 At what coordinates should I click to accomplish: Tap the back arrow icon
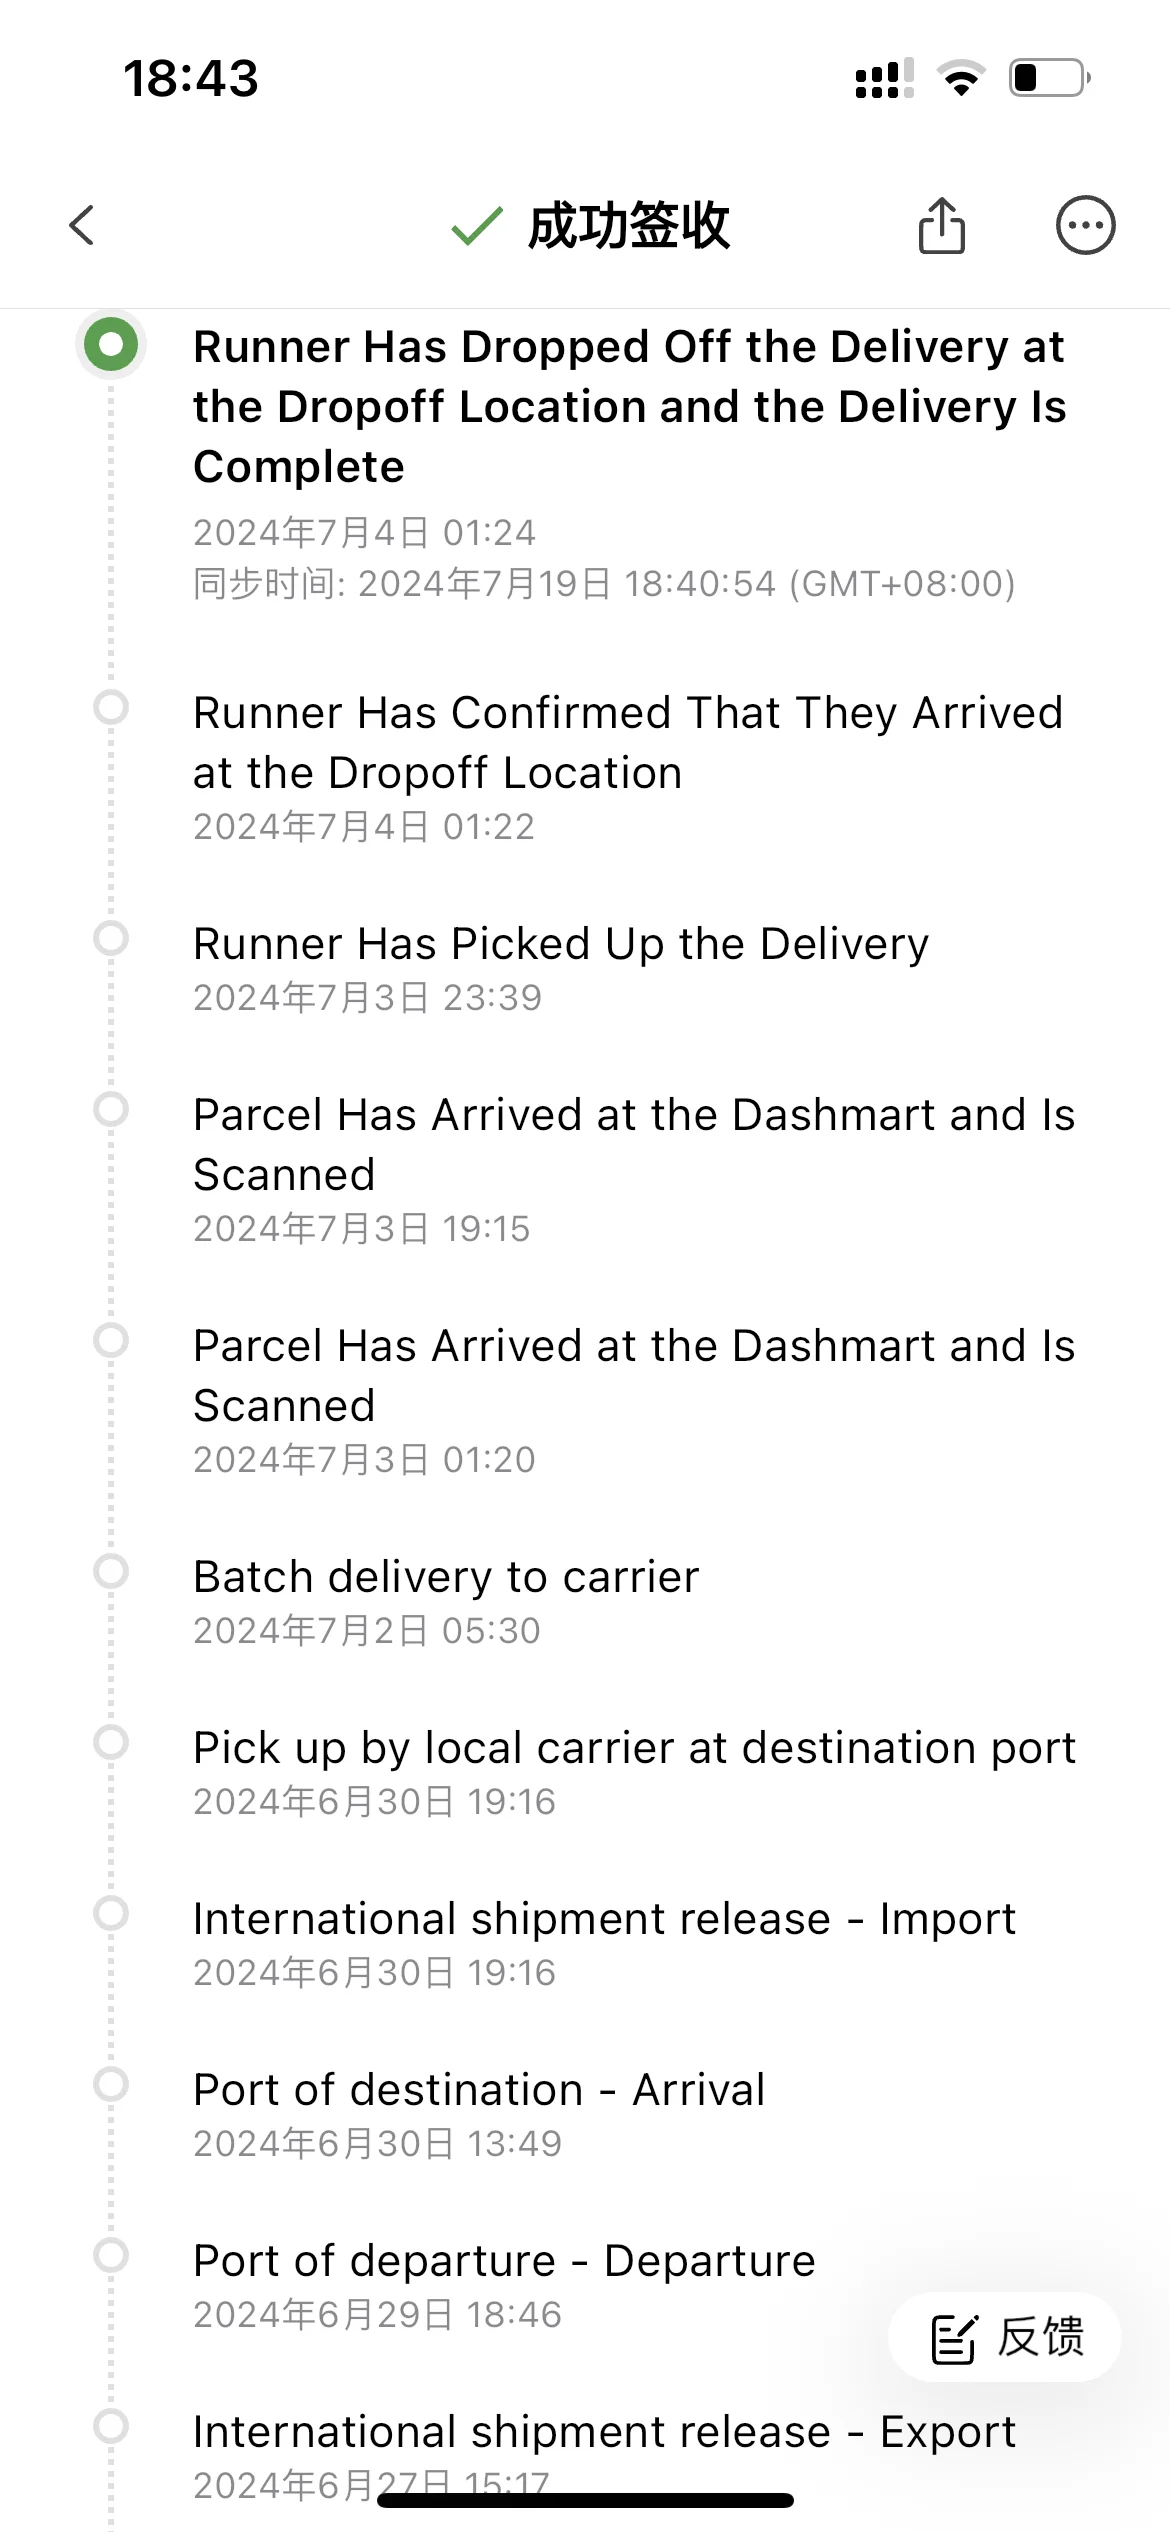coord(83,225)
